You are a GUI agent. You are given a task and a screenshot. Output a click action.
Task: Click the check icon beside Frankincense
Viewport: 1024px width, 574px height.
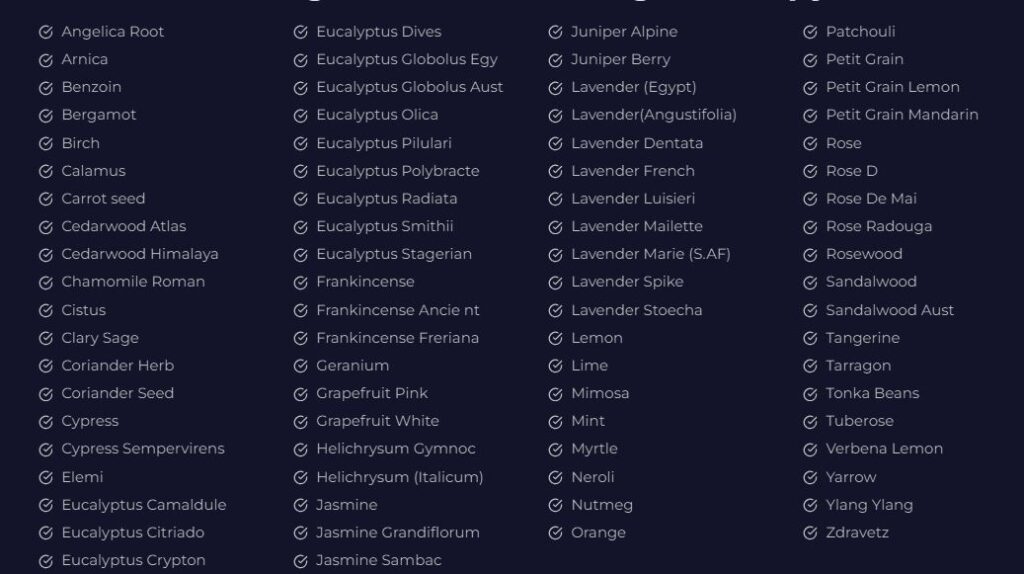click(x=300, y=283)
